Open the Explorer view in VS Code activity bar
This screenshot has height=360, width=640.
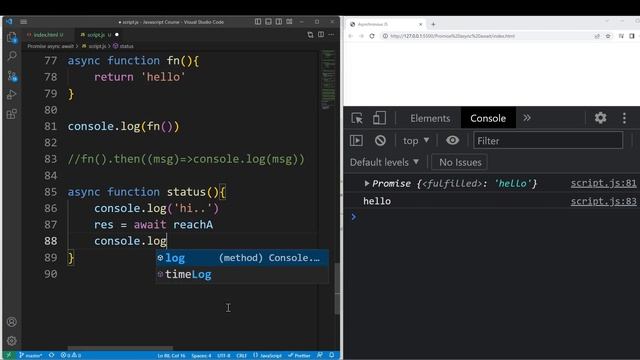click(x=12, y=38)
